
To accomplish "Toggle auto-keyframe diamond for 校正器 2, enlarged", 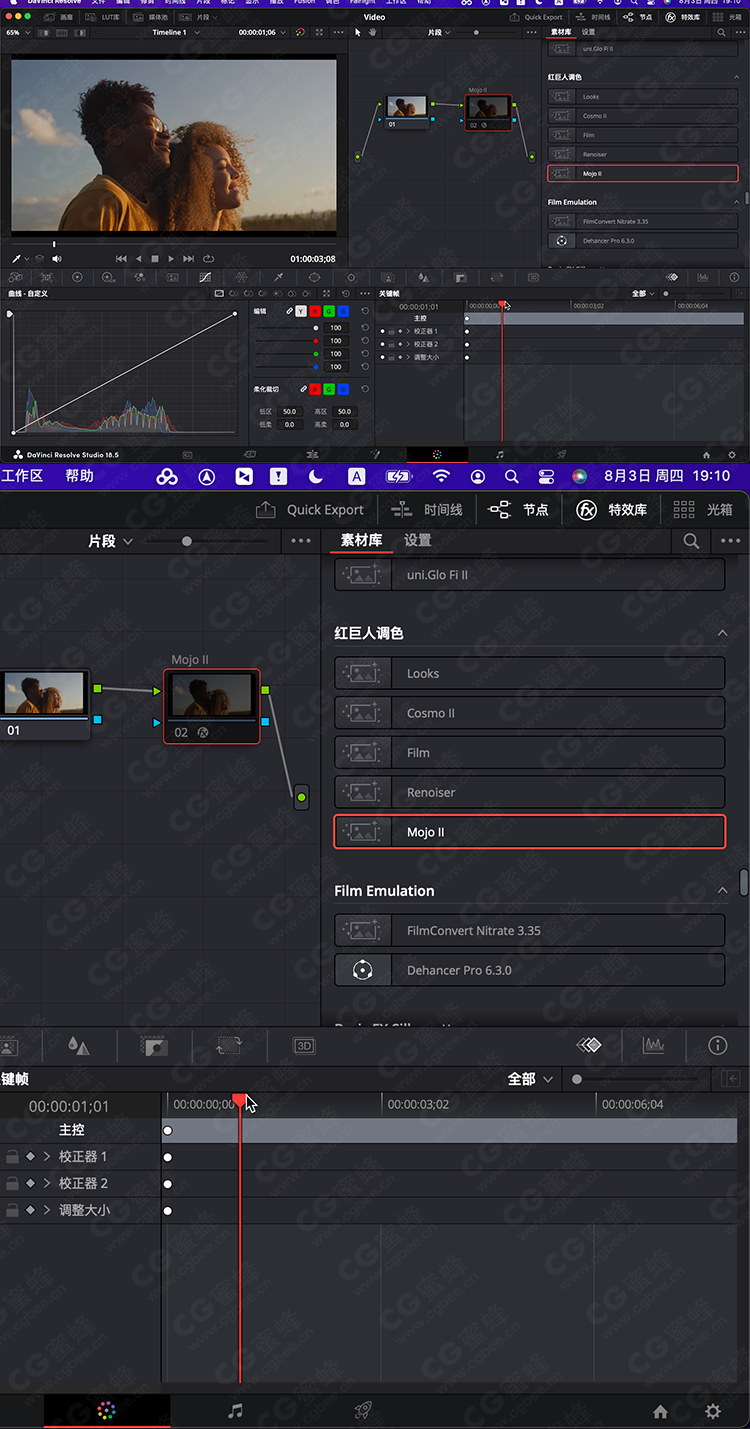I will tap(30, 1183).
